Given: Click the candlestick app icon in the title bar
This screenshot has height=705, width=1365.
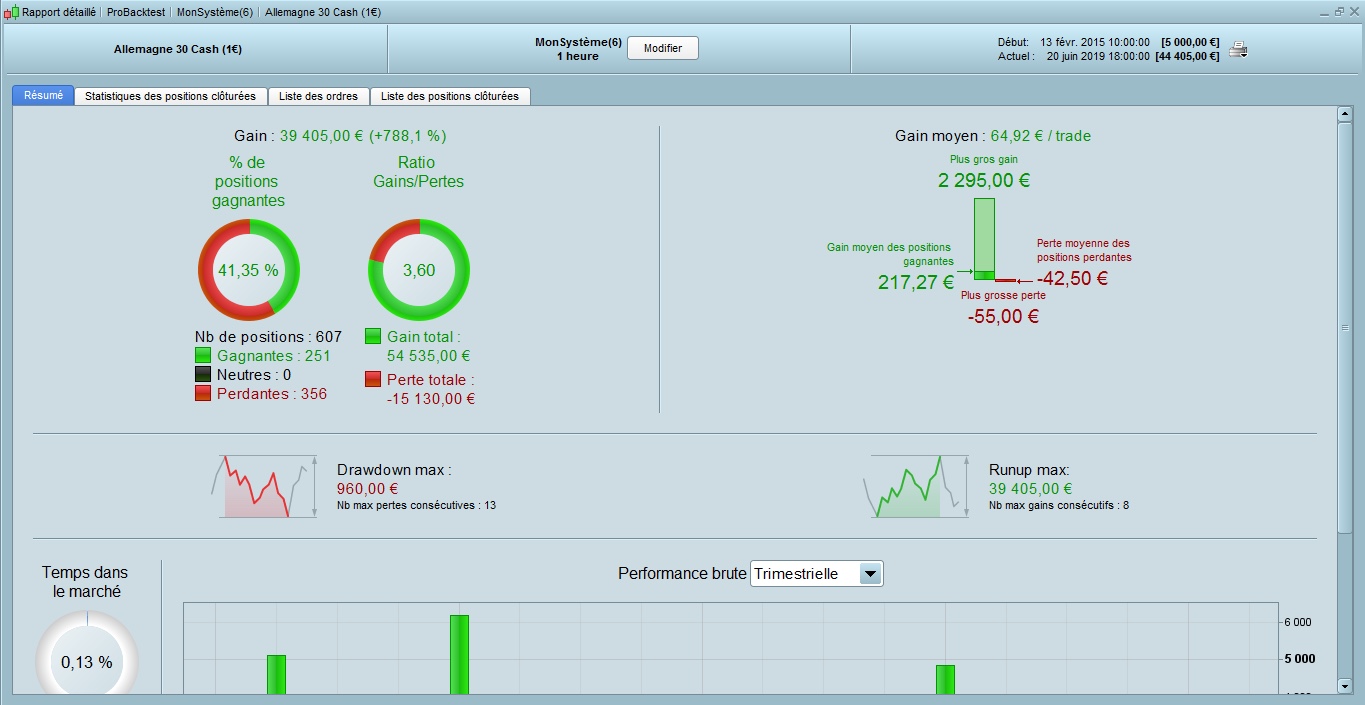Looking at the screenshot, I should point(11,13).
